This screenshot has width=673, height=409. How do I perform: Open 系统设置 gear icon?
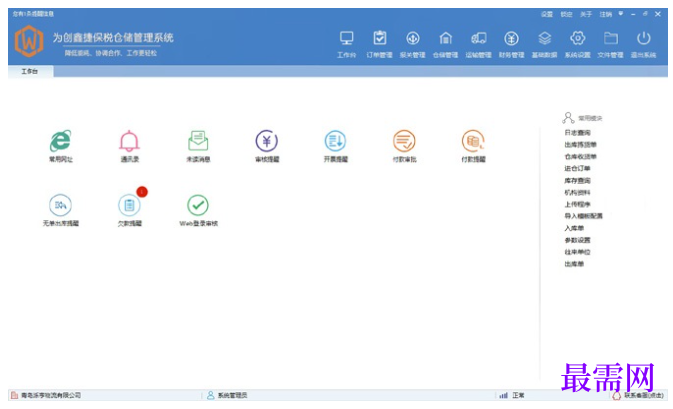pos(577,38)
